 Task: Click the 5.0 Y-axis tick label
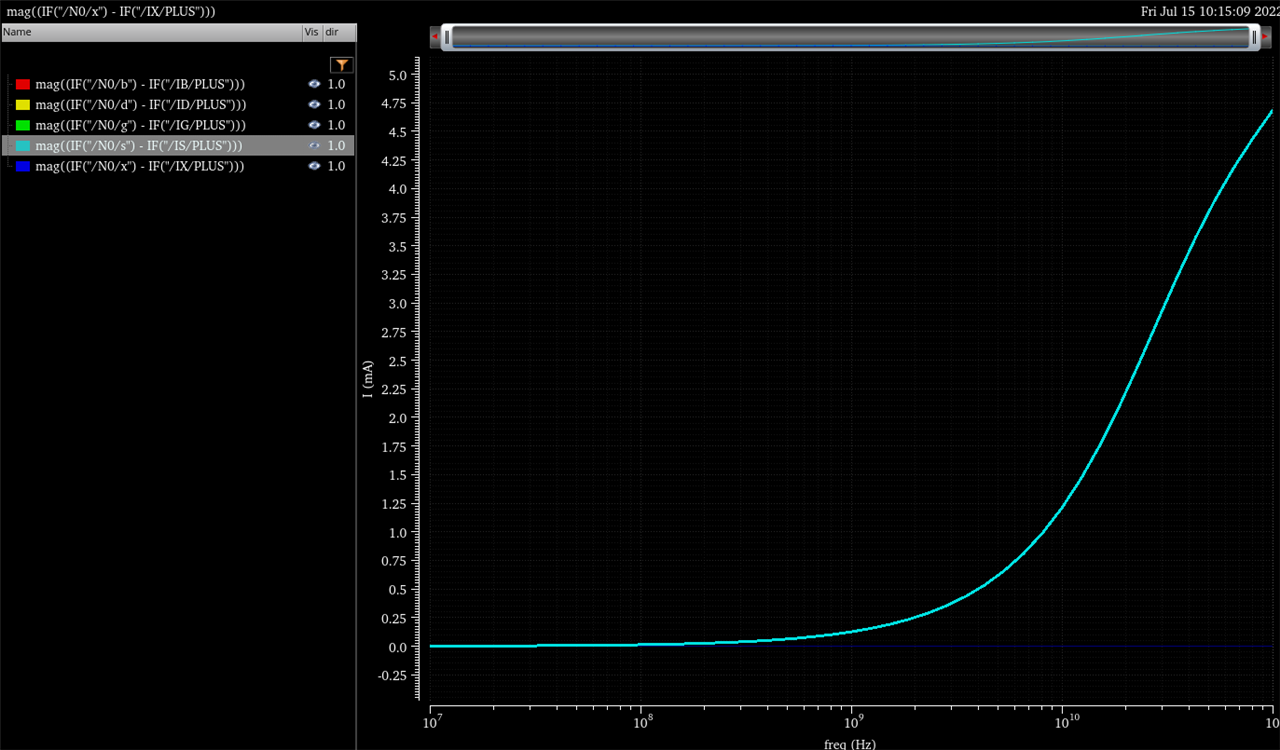[x=397, y=75]
